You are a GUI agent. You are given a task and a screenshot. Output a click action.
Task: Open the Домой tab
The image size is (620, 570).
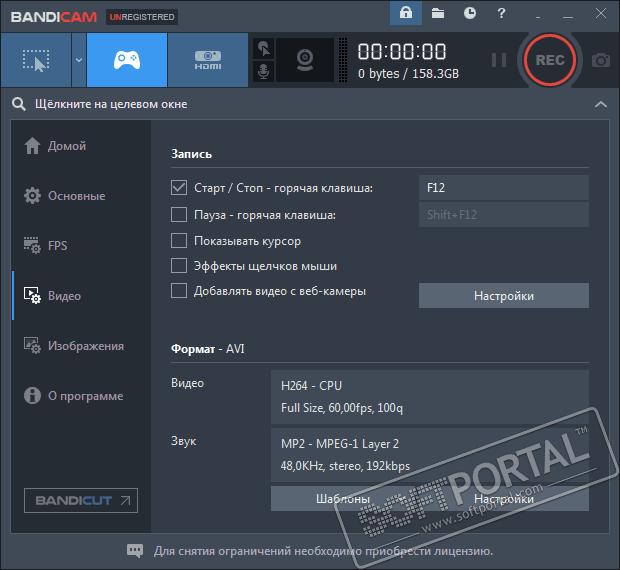point(81,146)
